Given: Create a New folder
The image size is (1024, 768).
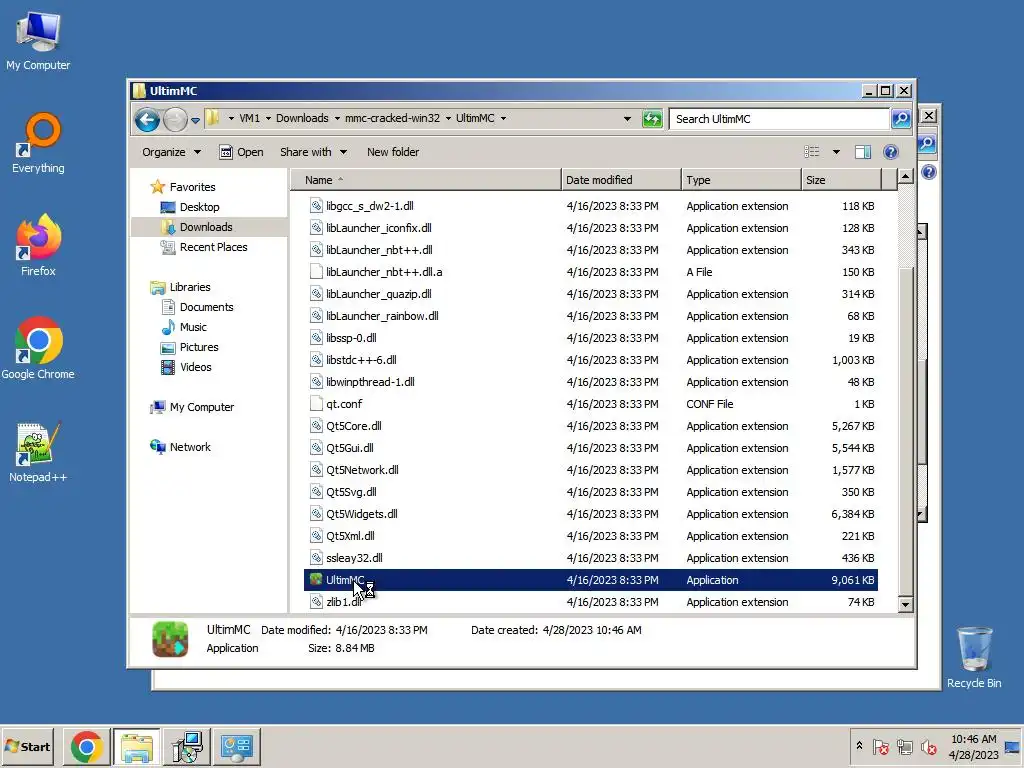Looking at the screenshot, I should 392,152.
